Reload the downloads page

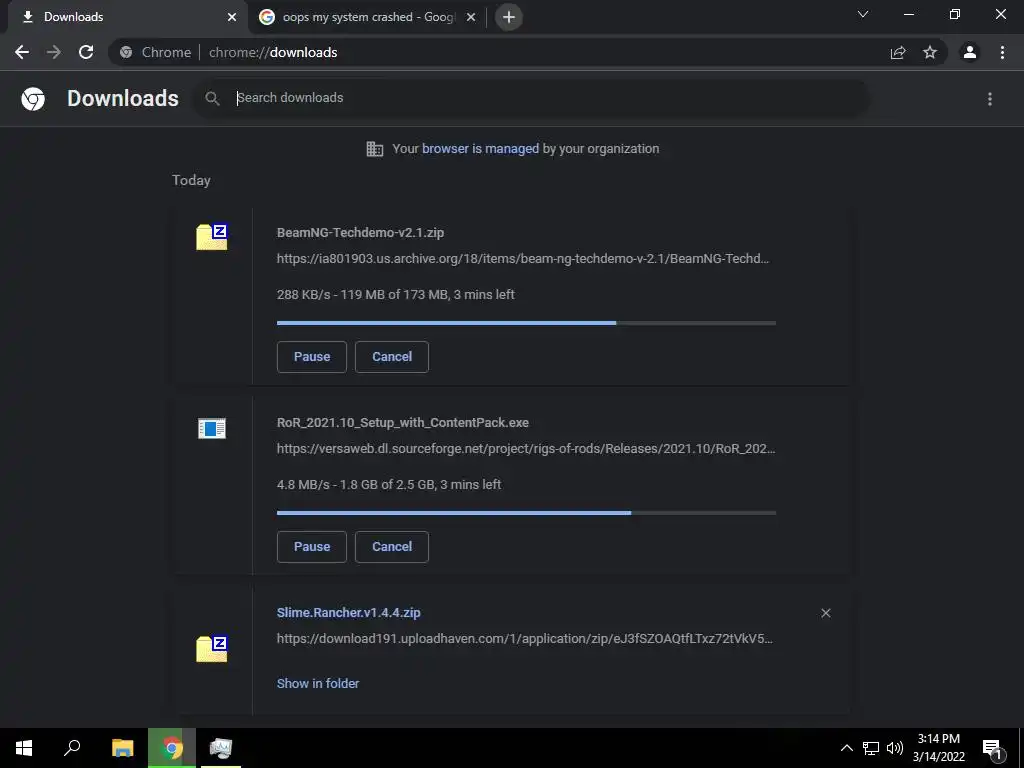(86, 52)
